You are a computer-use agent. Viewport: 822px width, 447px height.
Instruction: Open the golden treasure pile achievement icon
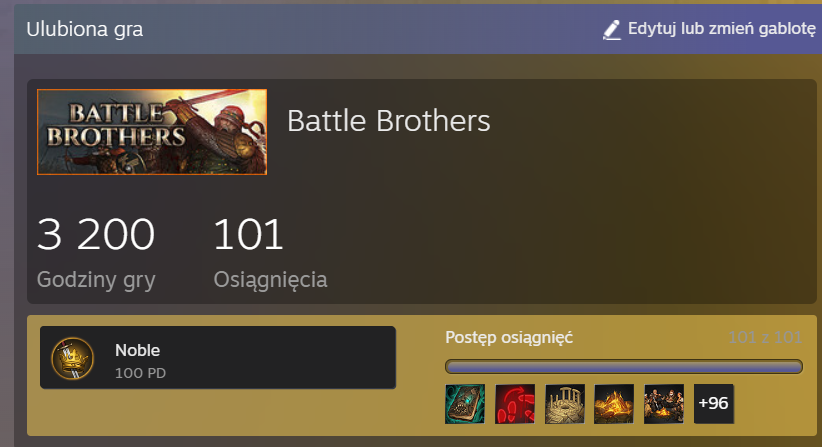pyautogui.click(x=614, y=404)
